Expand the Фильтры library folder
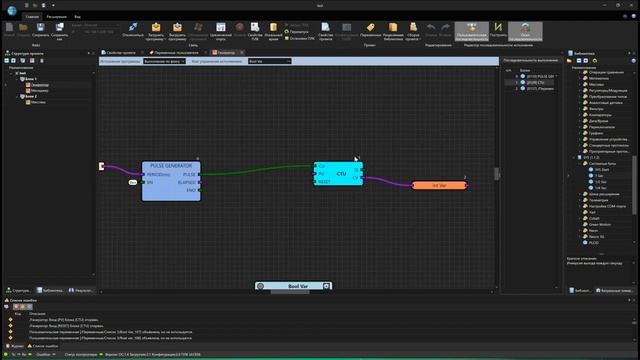This screenshot has height=360, width=640. click(x=579, y=109)
